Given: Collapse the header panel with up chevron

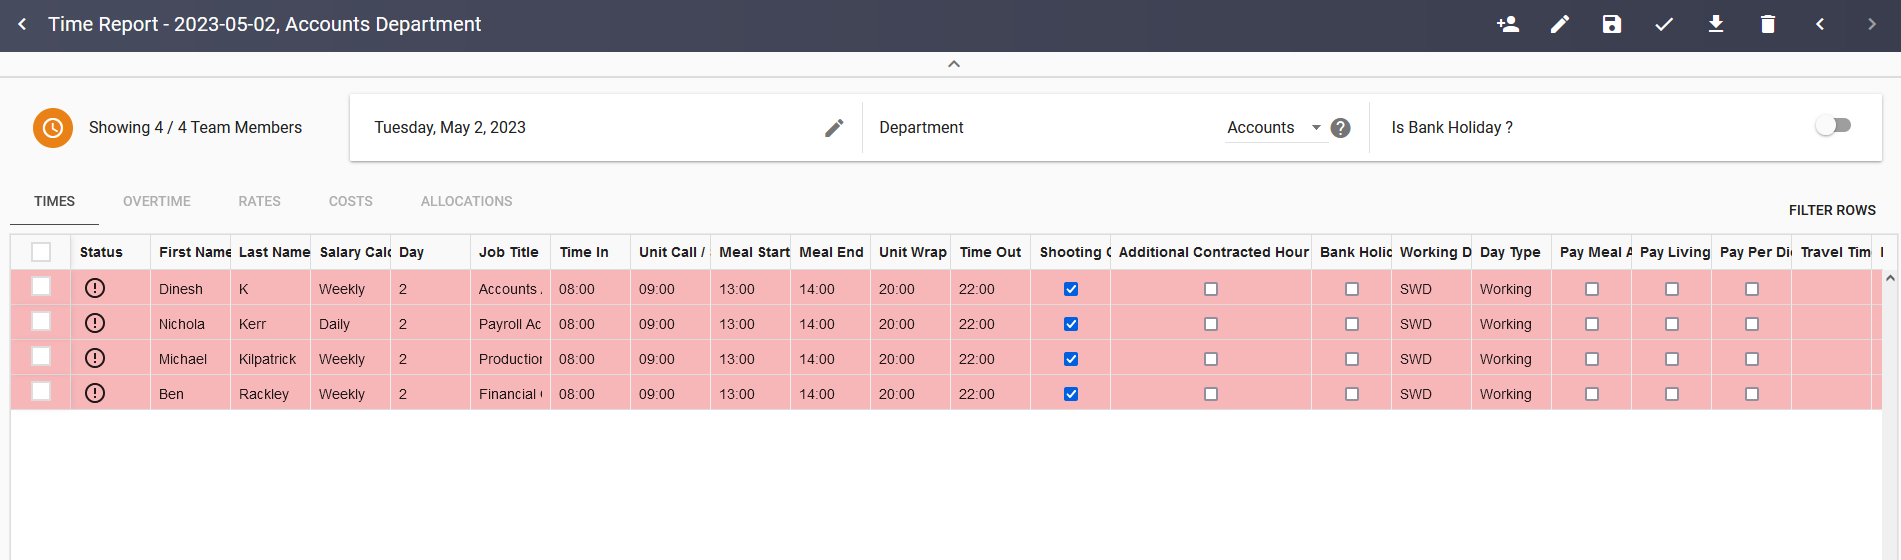Looking at the screenshot, I should coord(954,64).
